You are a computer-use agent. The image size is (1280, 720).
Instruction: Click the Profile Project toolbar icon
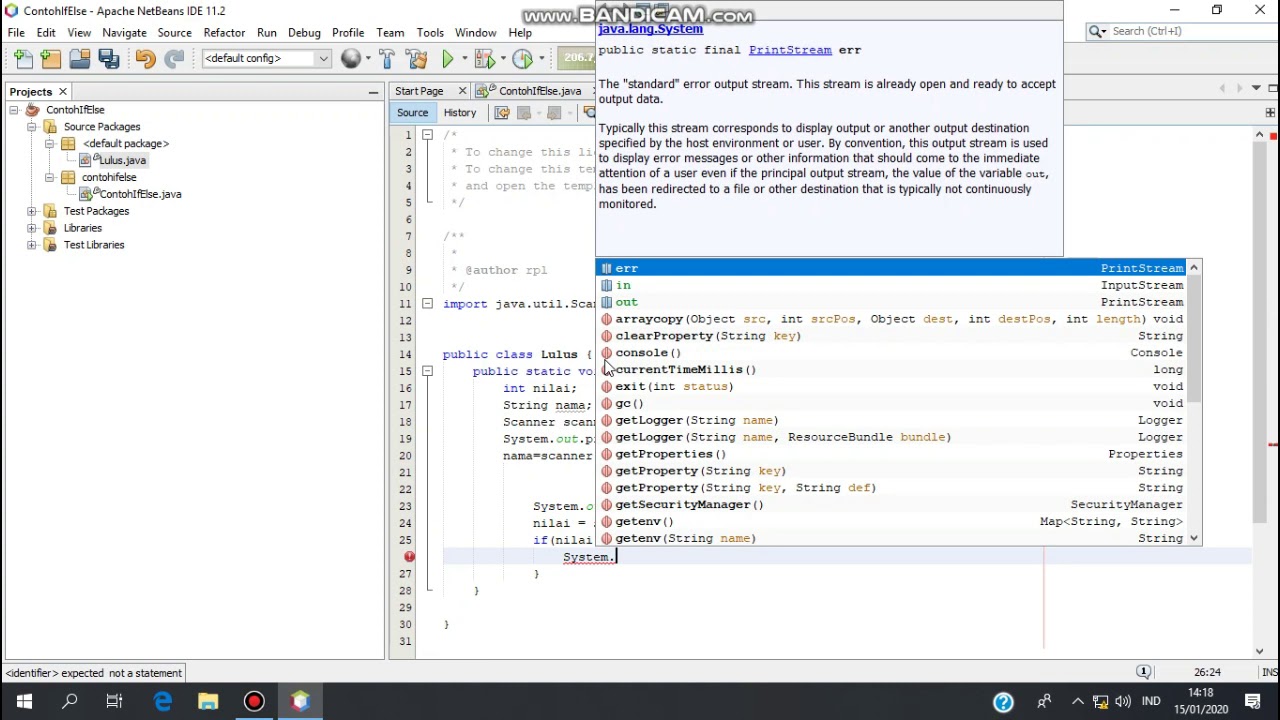pos(522,59)
